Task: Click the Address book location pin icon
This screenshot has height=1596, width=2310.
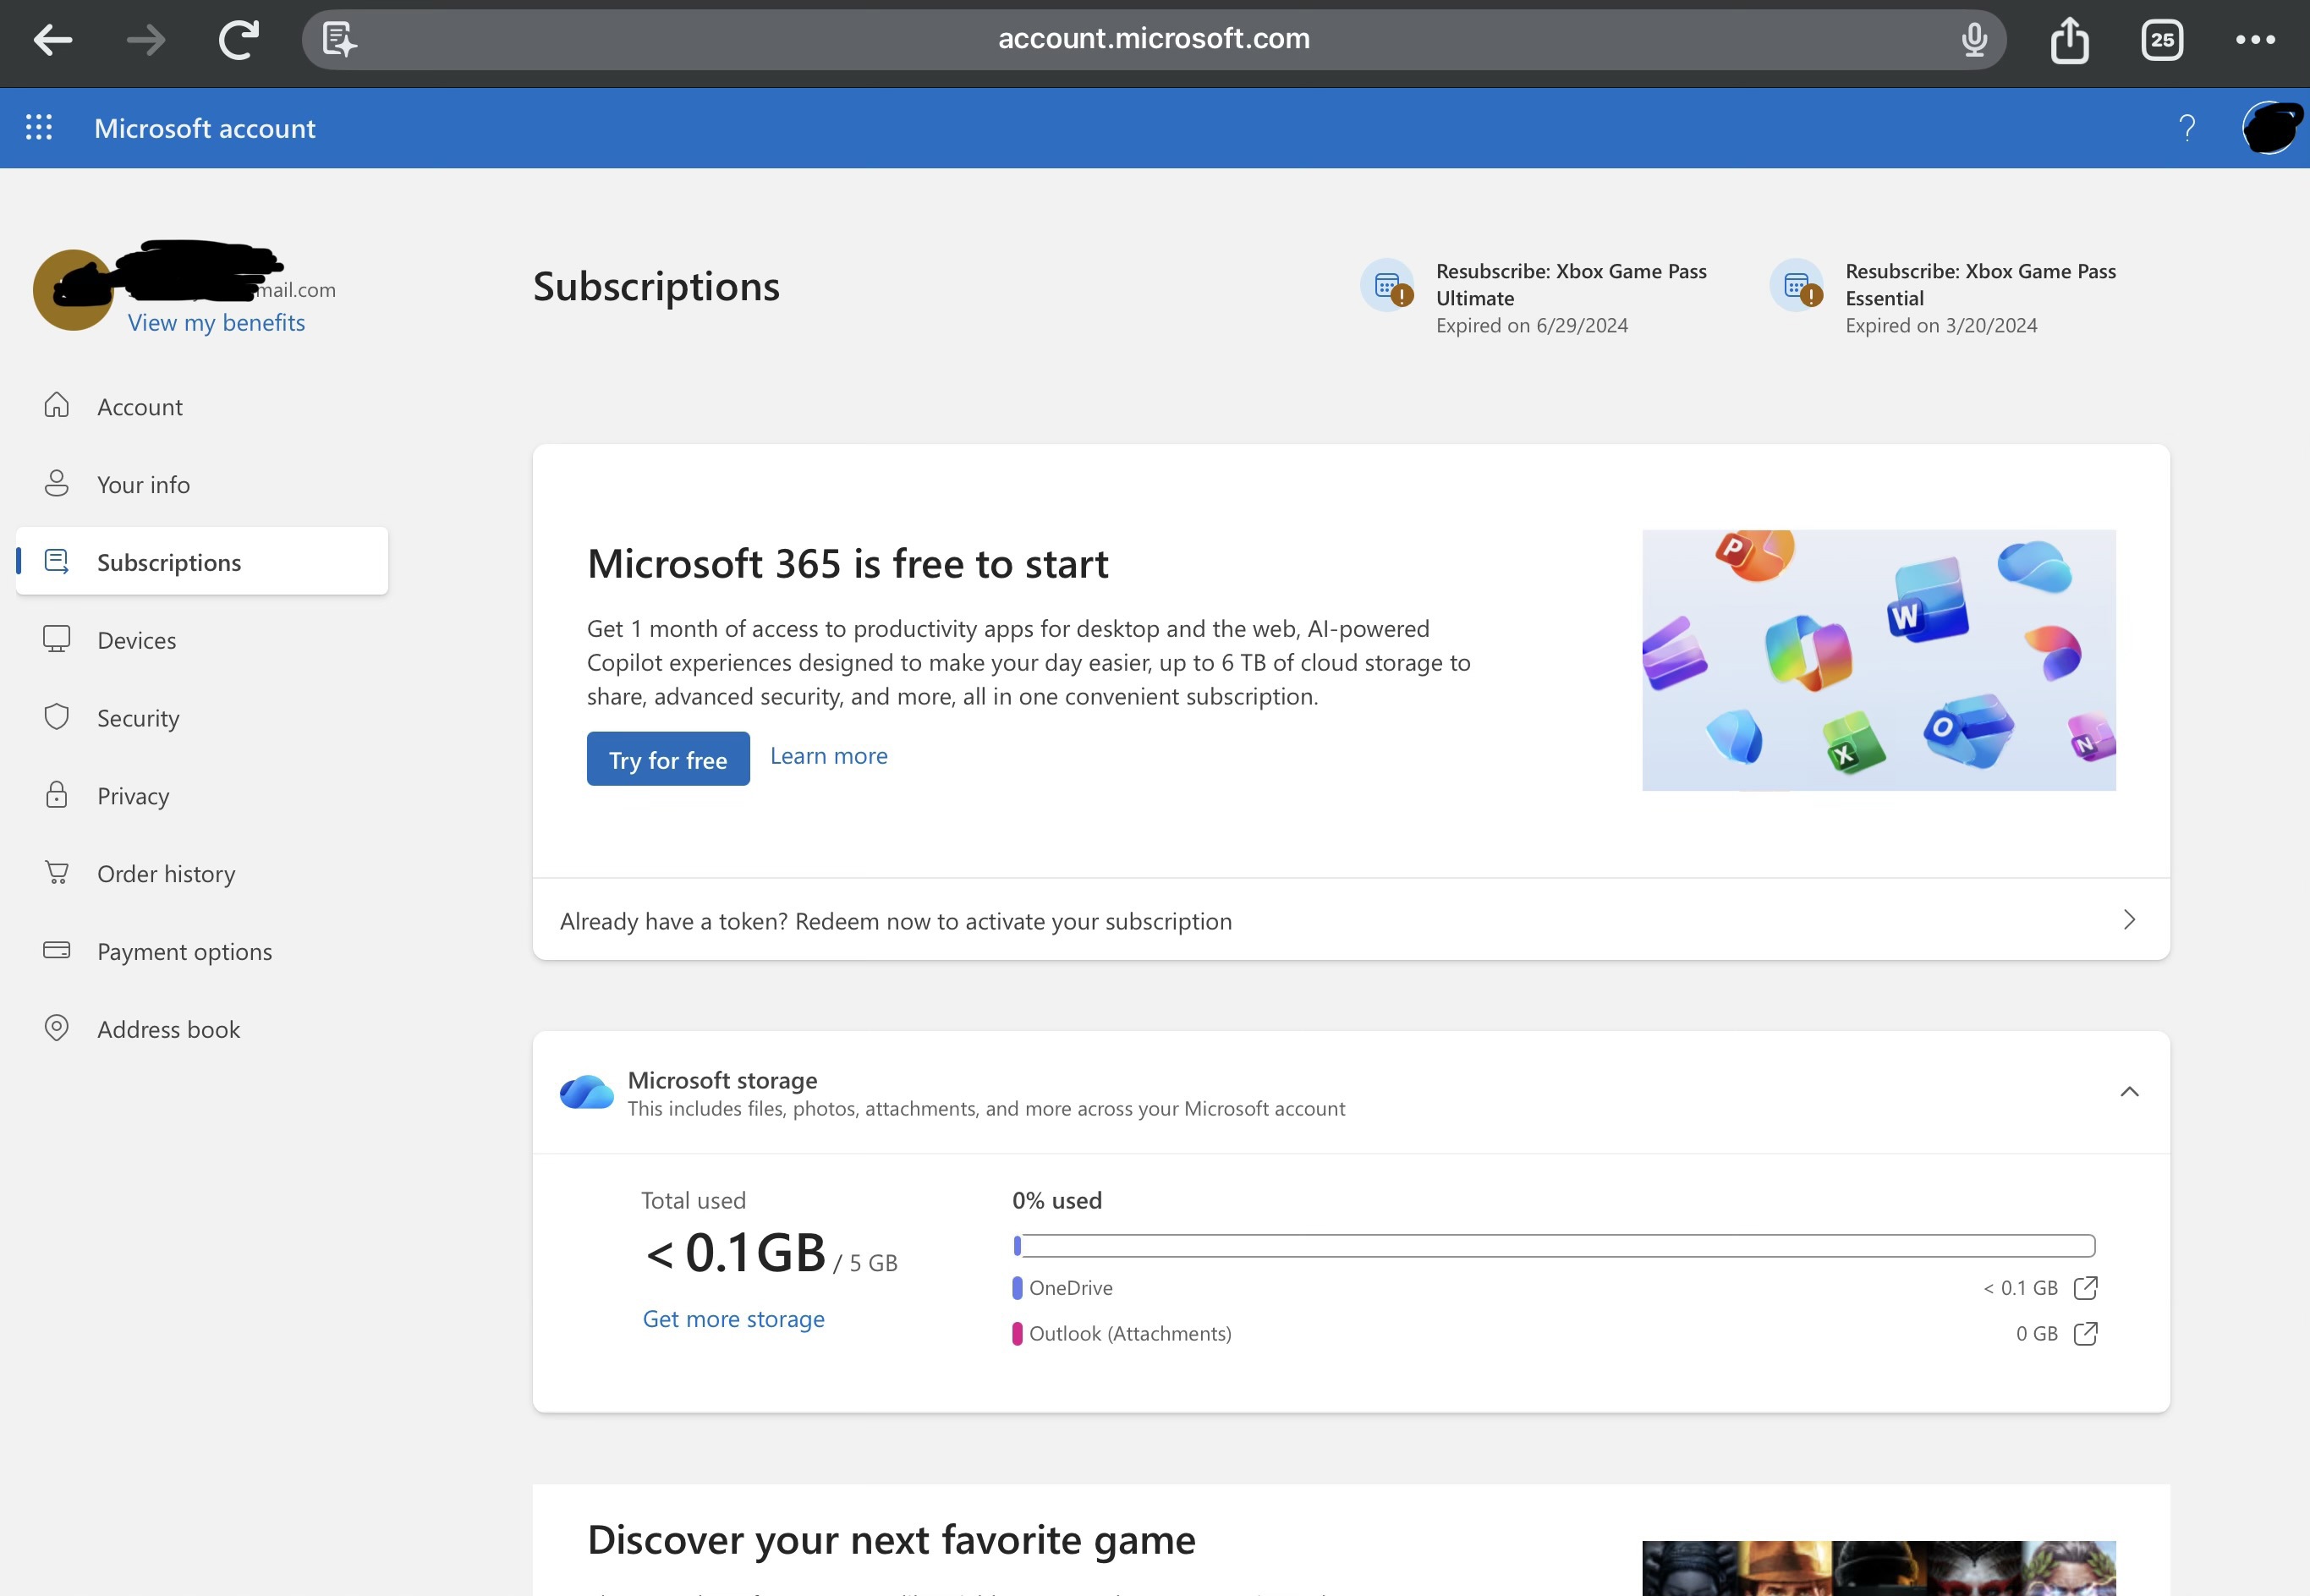Action: pyautogui.click(x=57, y=1027)
